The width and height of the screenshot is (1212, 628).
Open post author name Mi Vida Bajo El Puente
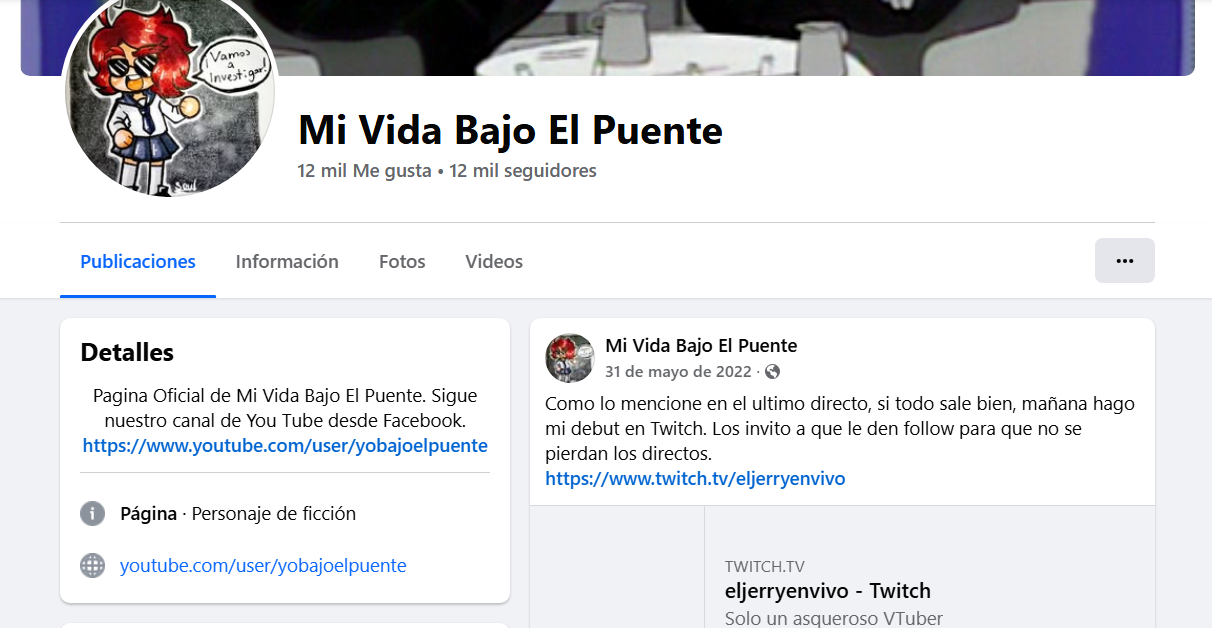coord(701,346)
